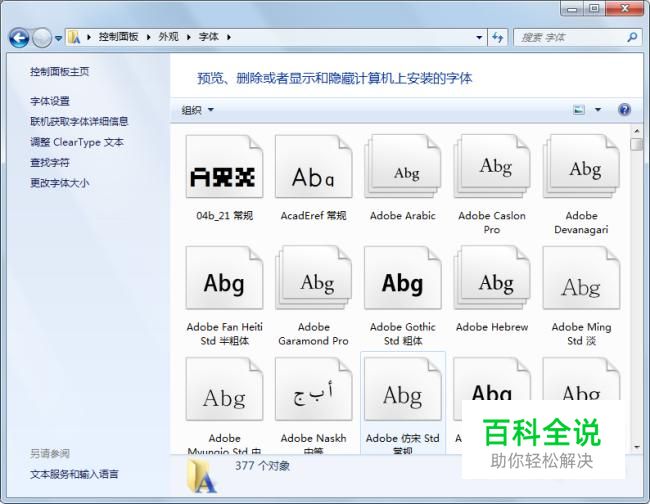Image resolution: width=650 pixels, height=504 pixels.
Task: Click the scrollbar up arrow
Action: point(637,131)
